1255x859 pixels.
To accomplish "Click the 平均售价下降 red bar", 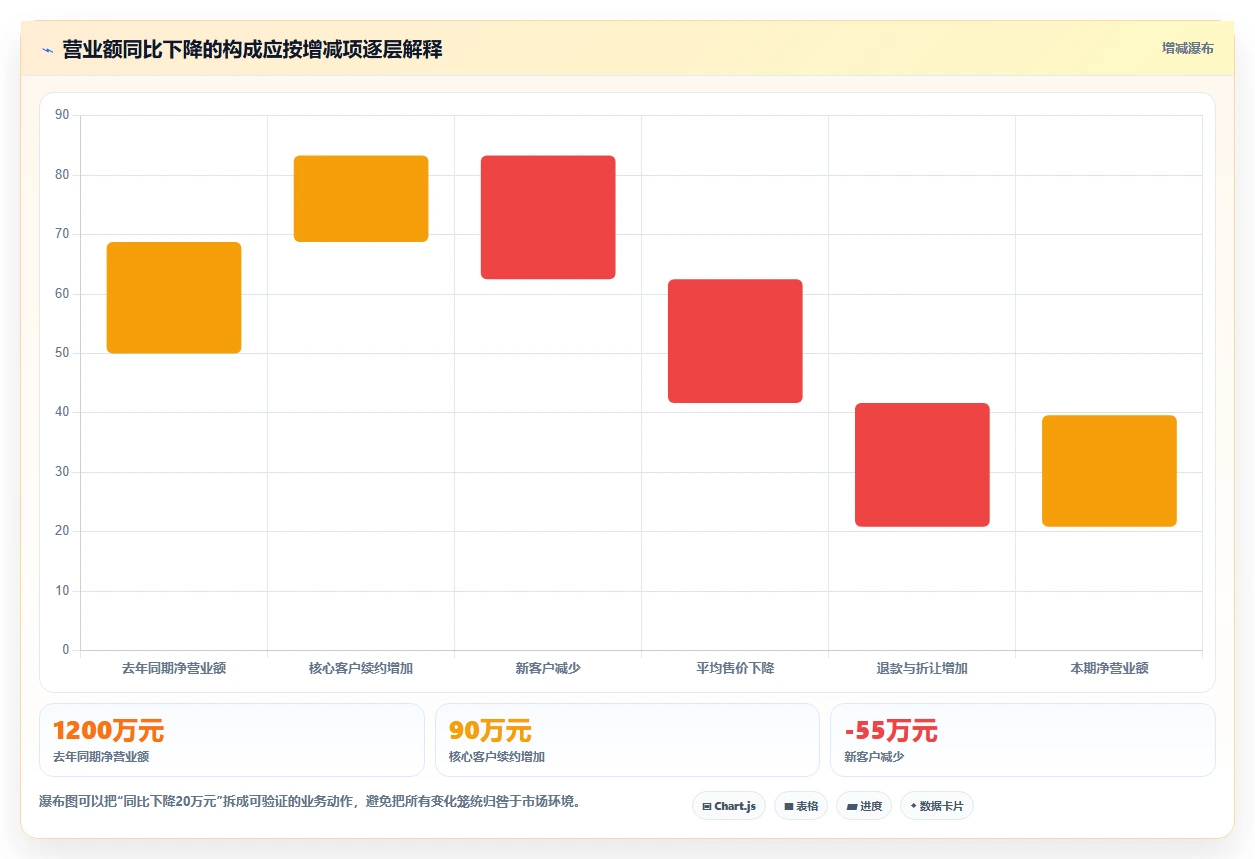I will (x=735, y=341).
